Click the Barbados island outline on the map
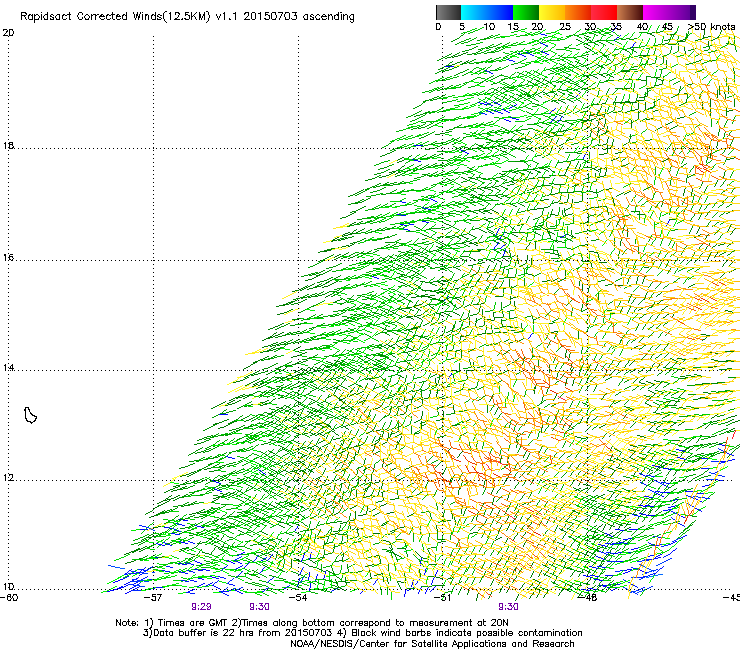Viewport: 740px width, 650px height. (30, 415)
